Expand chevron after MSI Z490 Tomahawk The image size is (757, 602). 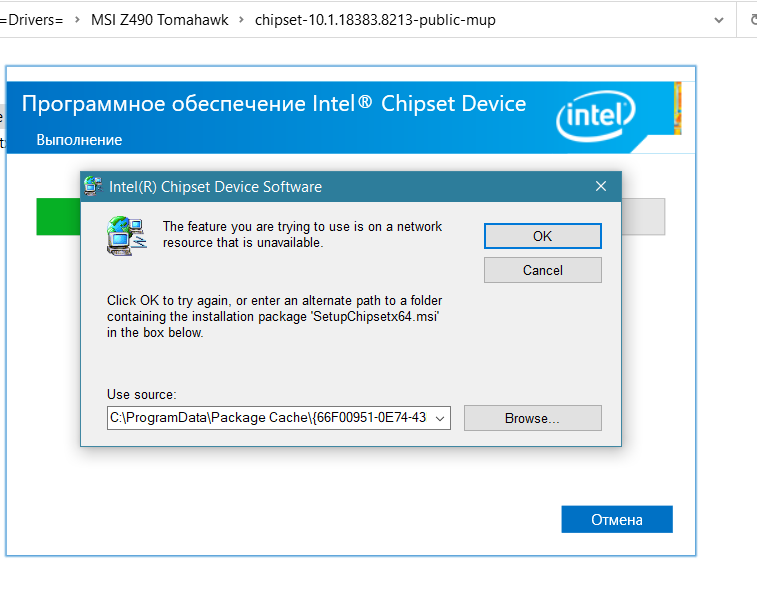[241, 20]
